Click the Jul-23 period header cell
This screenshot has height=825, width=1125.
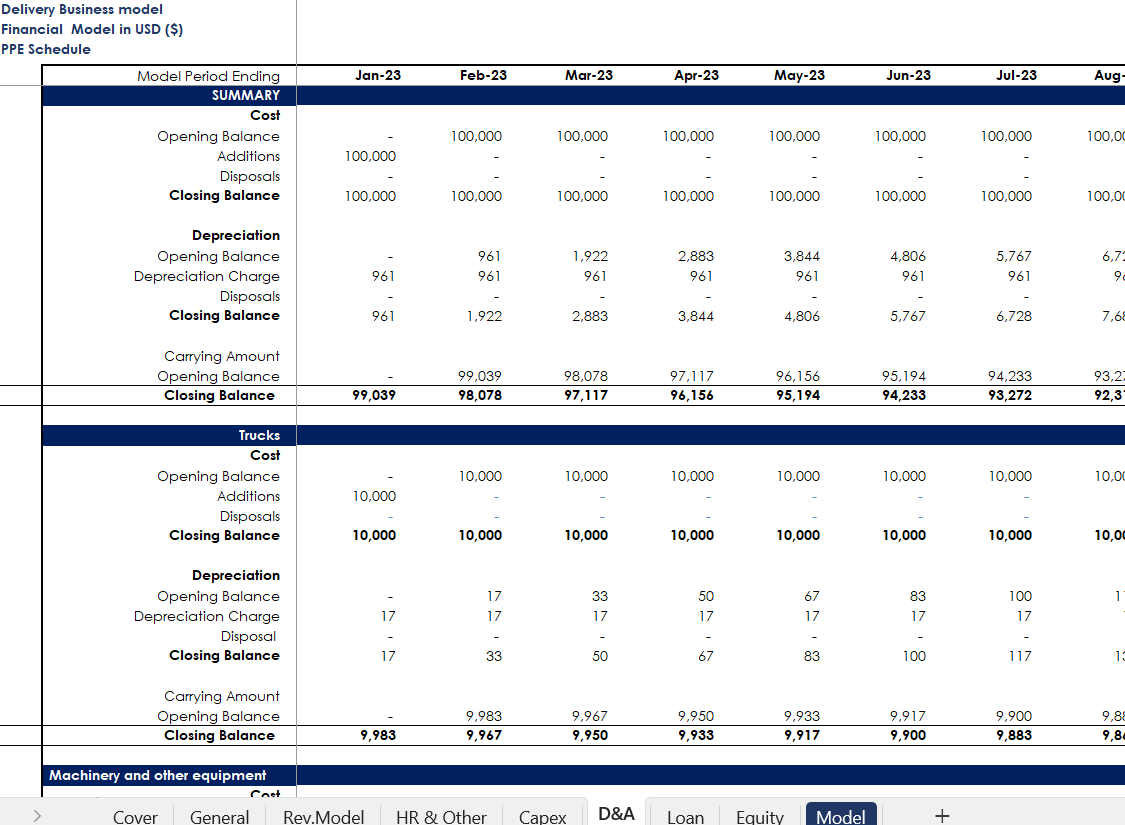1016,76
